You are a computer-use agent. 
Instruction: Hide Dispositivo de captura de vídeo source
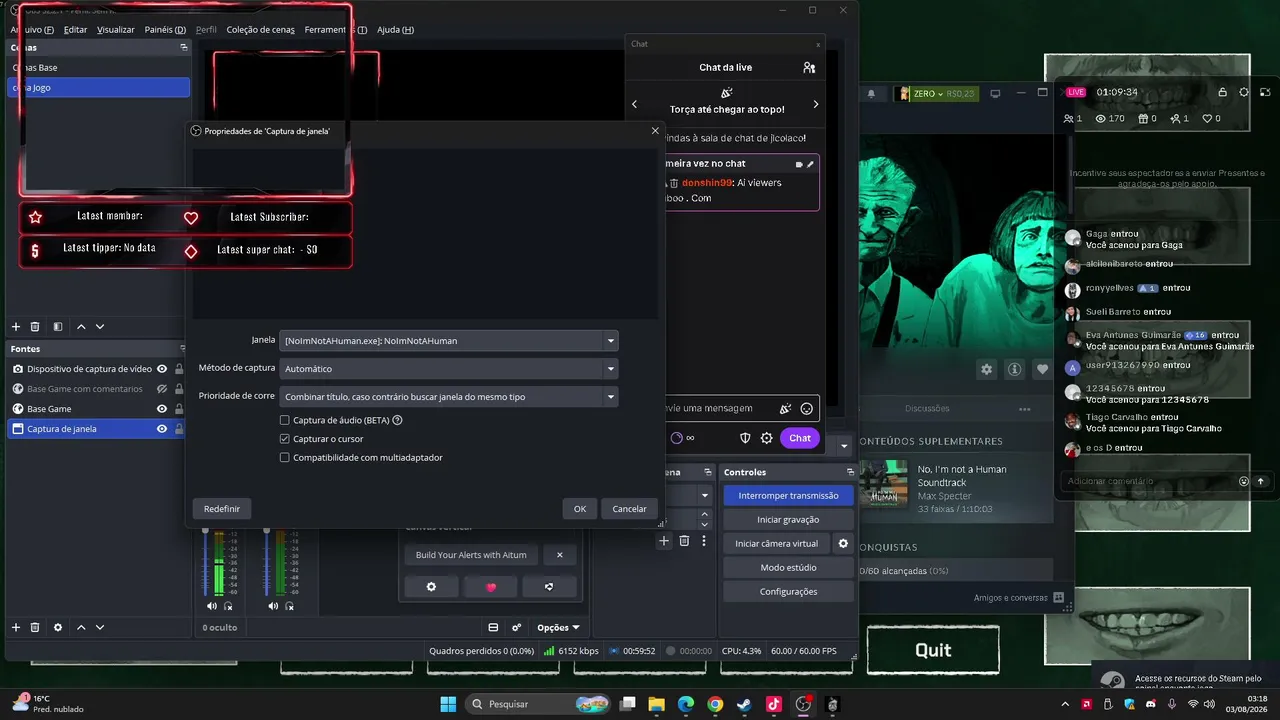(x=162, y=369)
